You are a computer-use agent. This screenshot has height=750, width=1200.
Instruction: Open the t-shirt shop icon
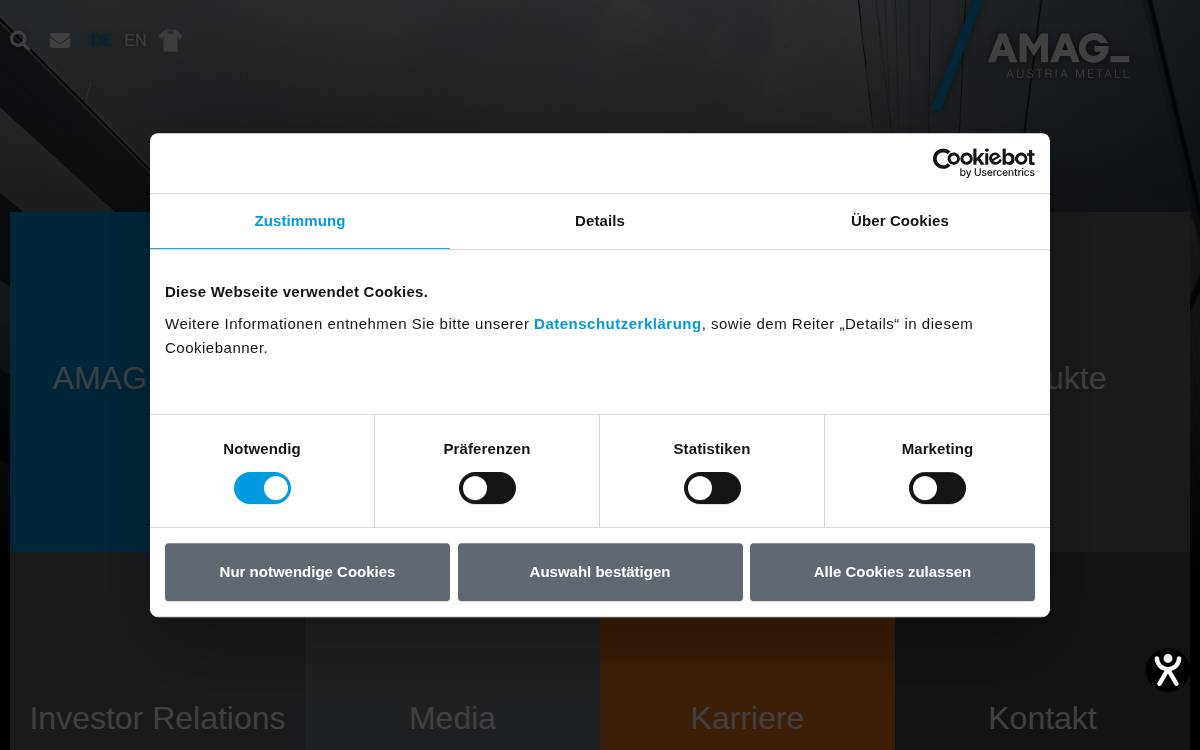tap(171, 40)
